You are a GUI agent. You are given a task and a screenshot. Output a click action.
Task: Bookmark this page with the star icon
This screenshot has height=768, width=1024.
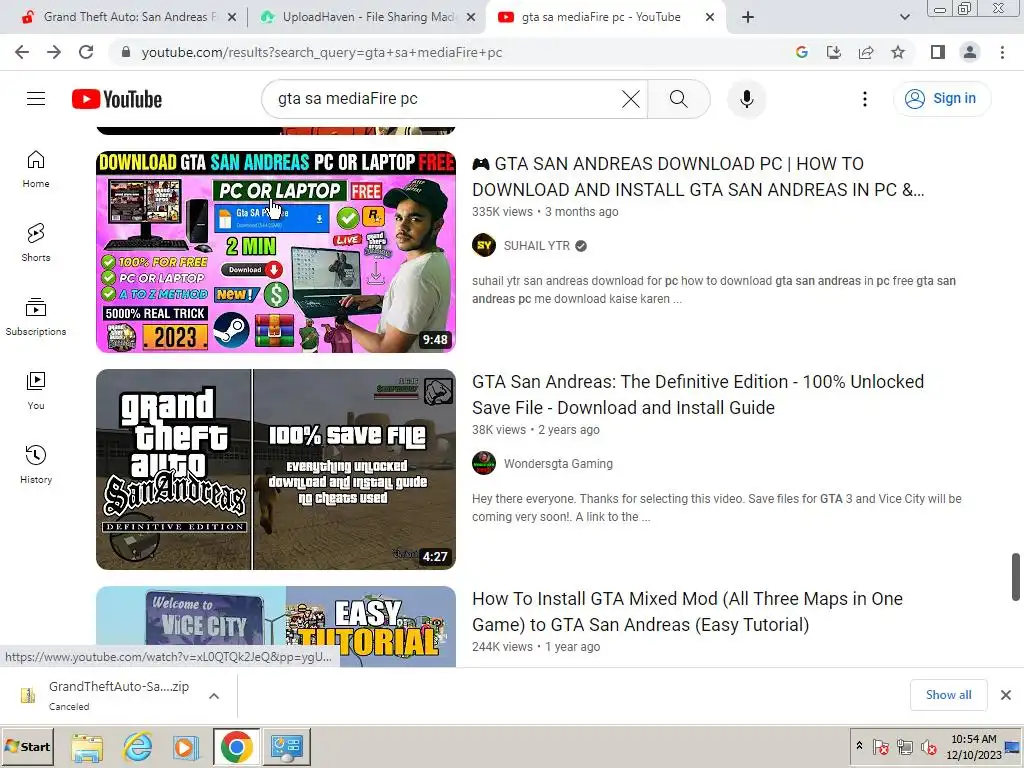[x=898, y=52]
